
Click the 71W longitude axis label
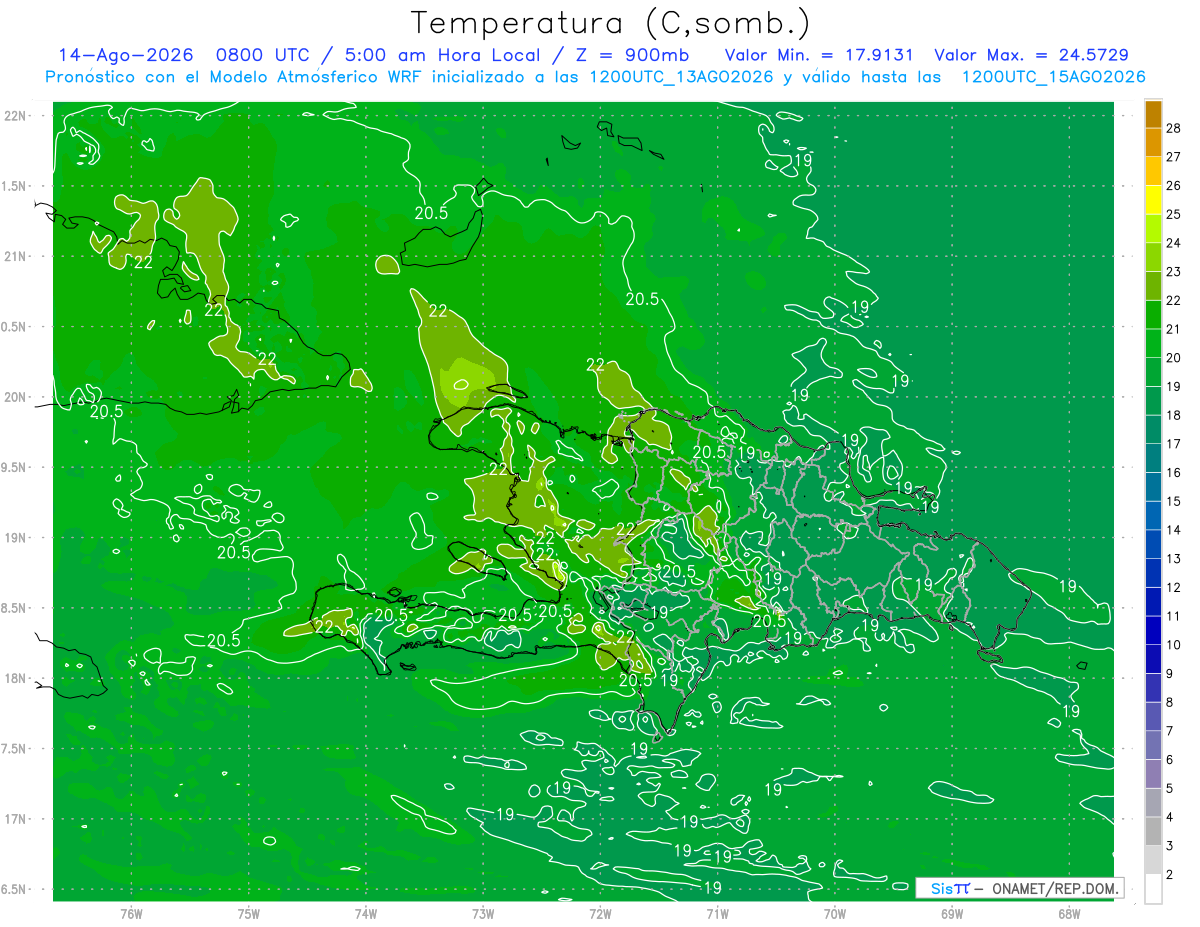[717, 913]
